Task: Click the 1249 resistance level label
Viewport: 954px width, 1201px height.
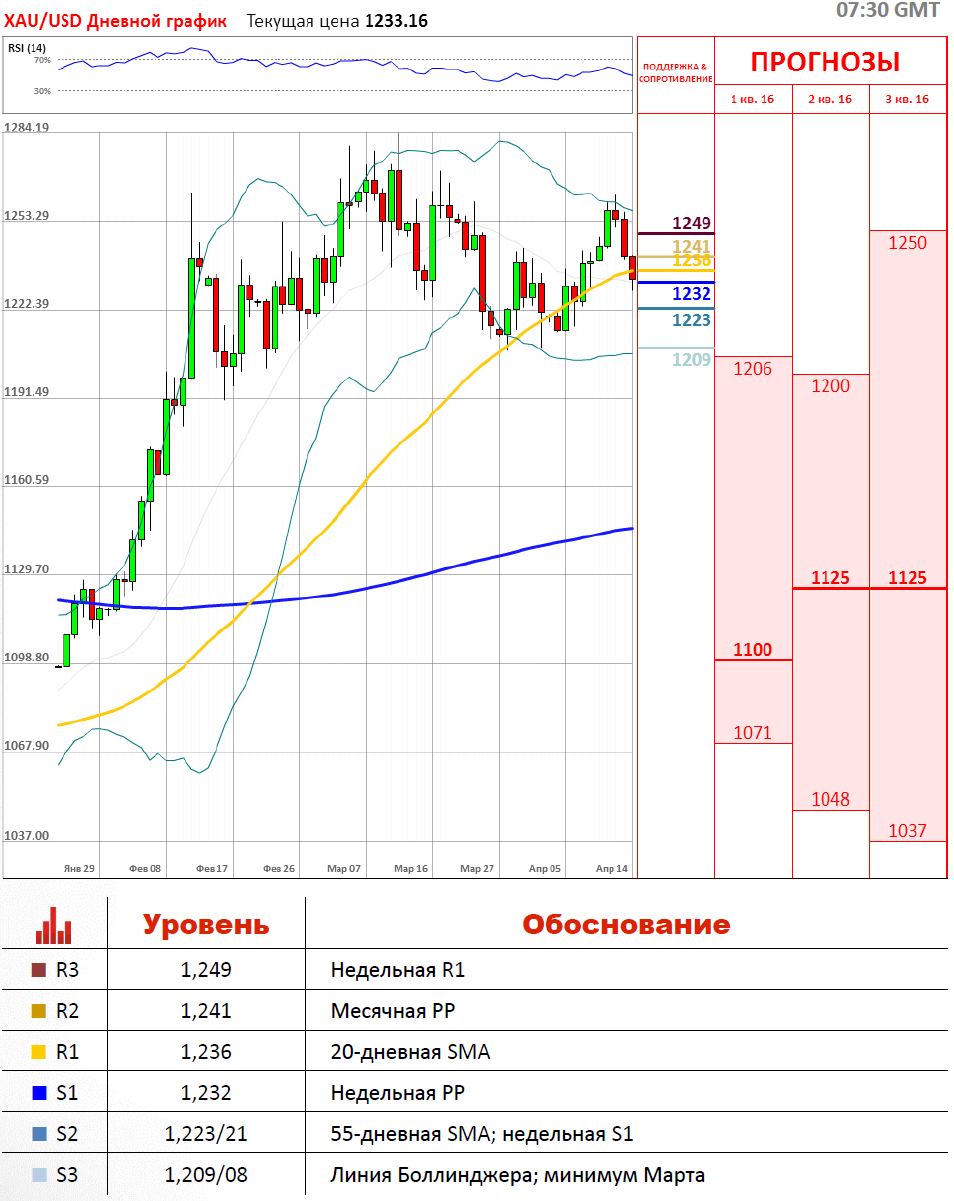Action: tap(691, 223)
